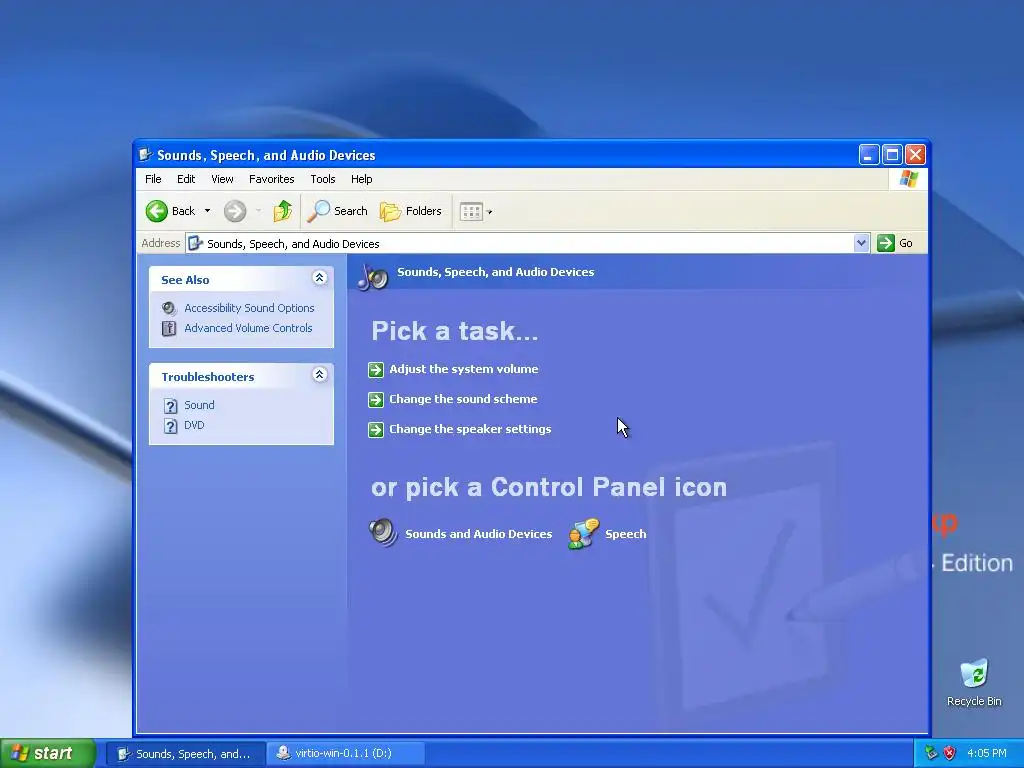
Task: Collapse the See Also panel
Action: coord(319,278)
